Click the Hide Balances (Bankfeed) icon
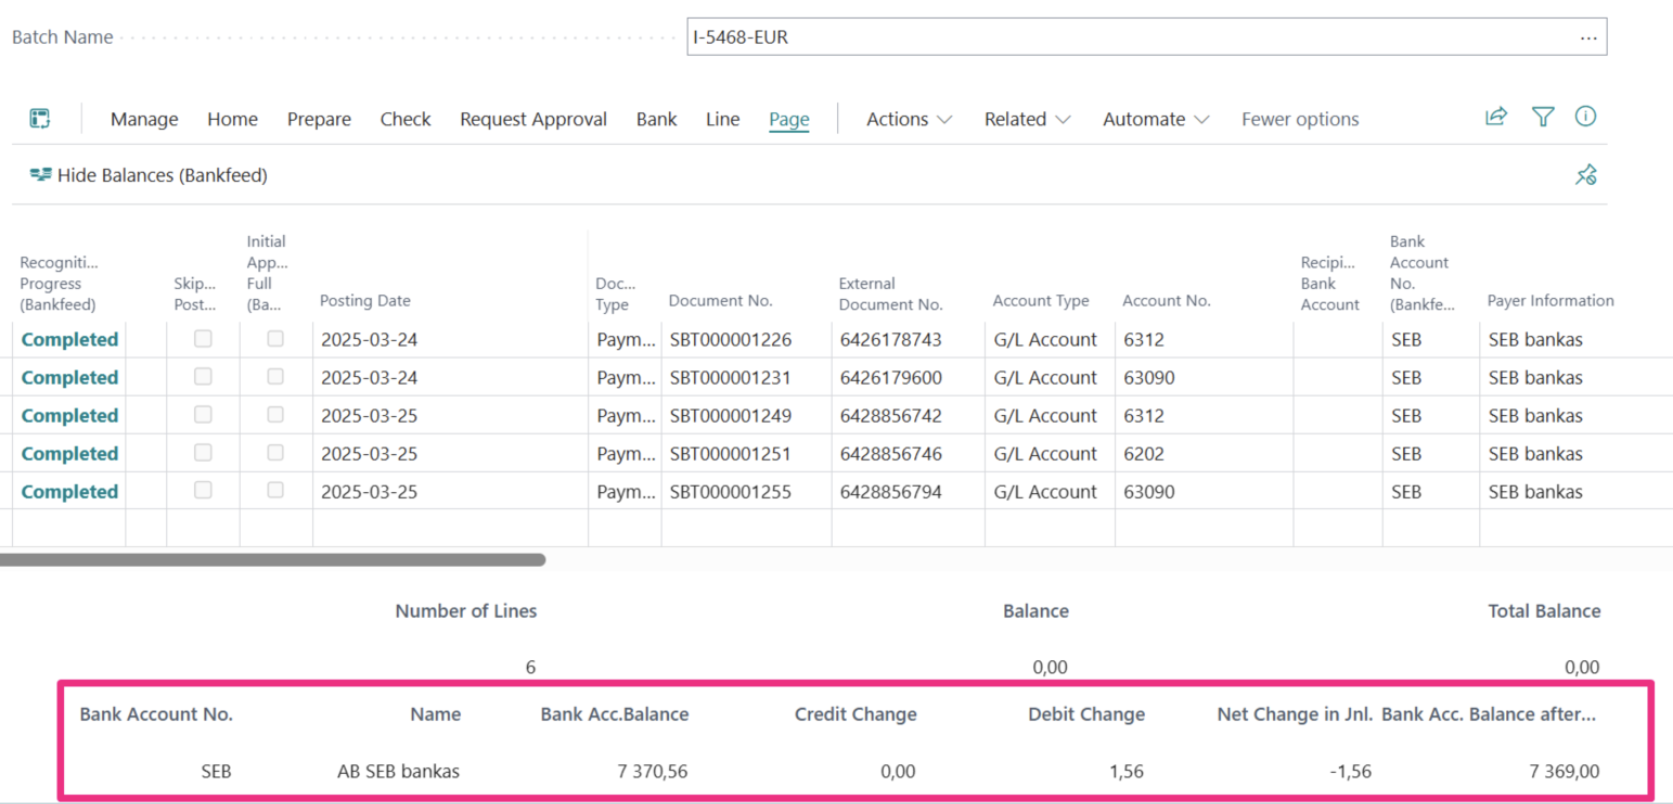Screen dimensions: 1673x804 click(x=40, y=175)
